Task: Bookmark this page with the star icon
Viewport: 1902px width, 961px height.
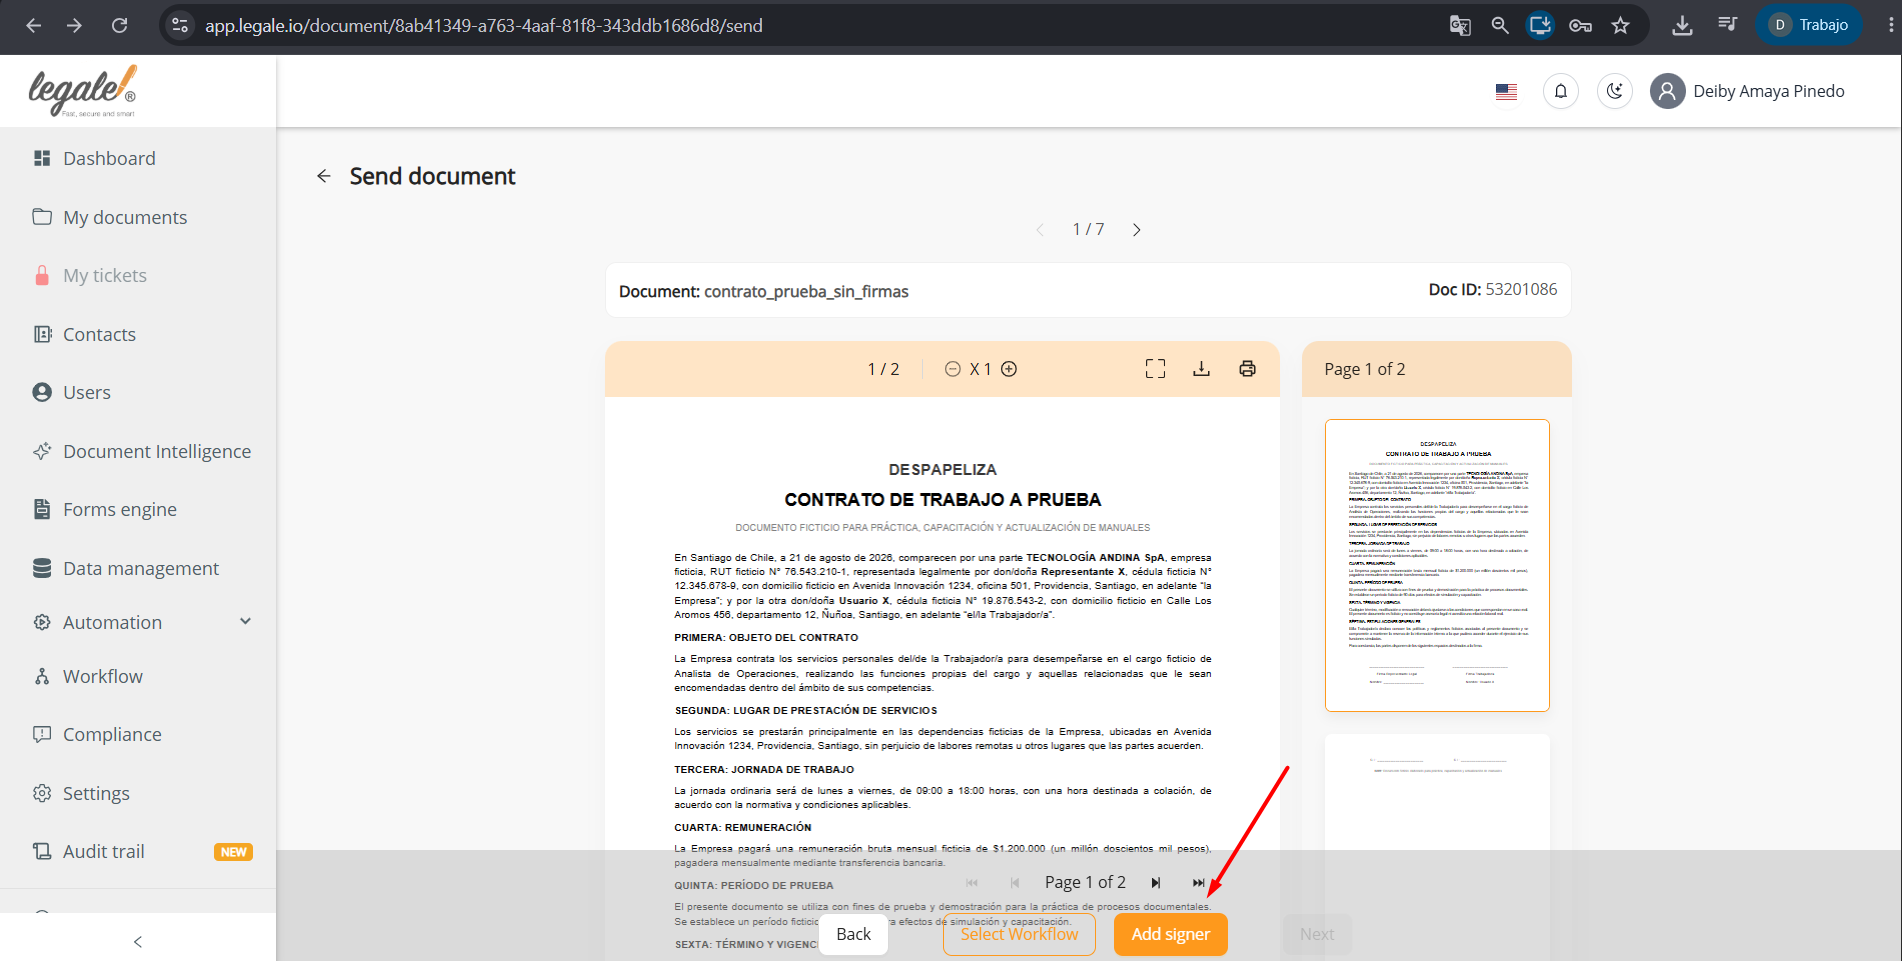Action: [1620, 26]
